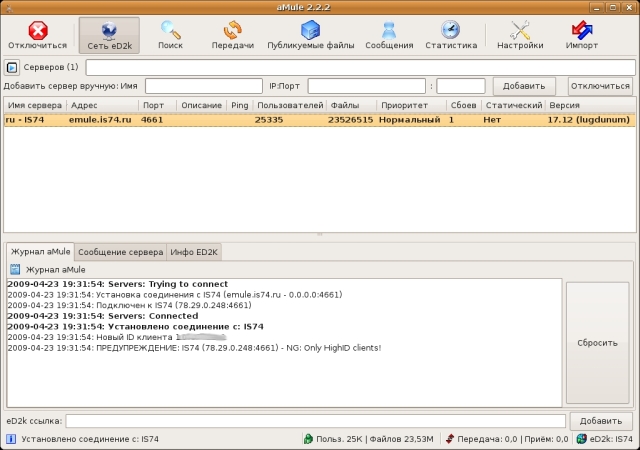Screen dimensions: 640x450
Task: Open the Поиск search page
Action: pos(170,34)
